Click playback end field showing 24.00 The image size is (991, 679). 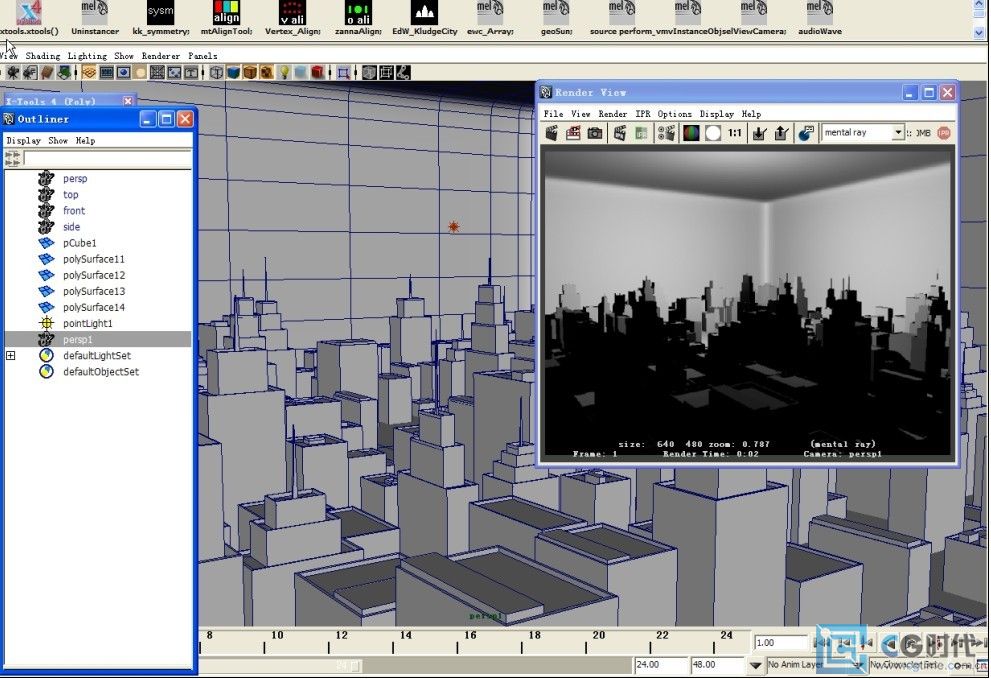pos(660,665)
